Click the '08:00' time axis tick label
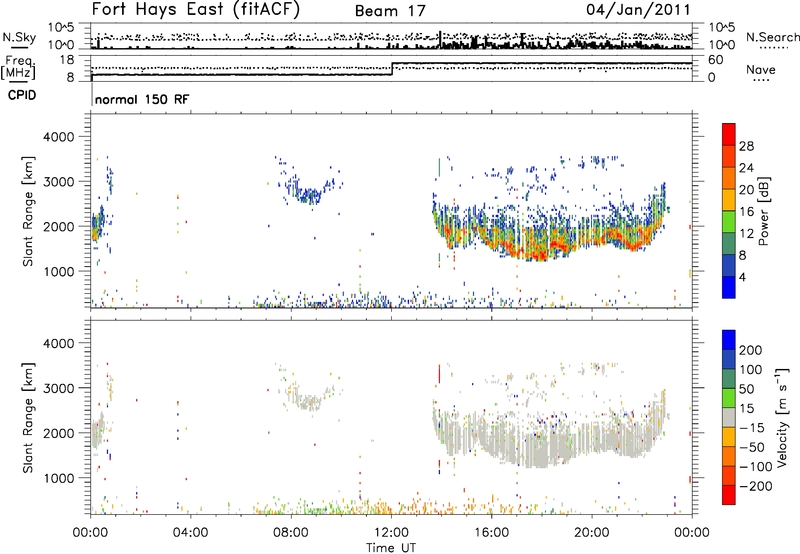Screen dimensions: 800x554 291,533
